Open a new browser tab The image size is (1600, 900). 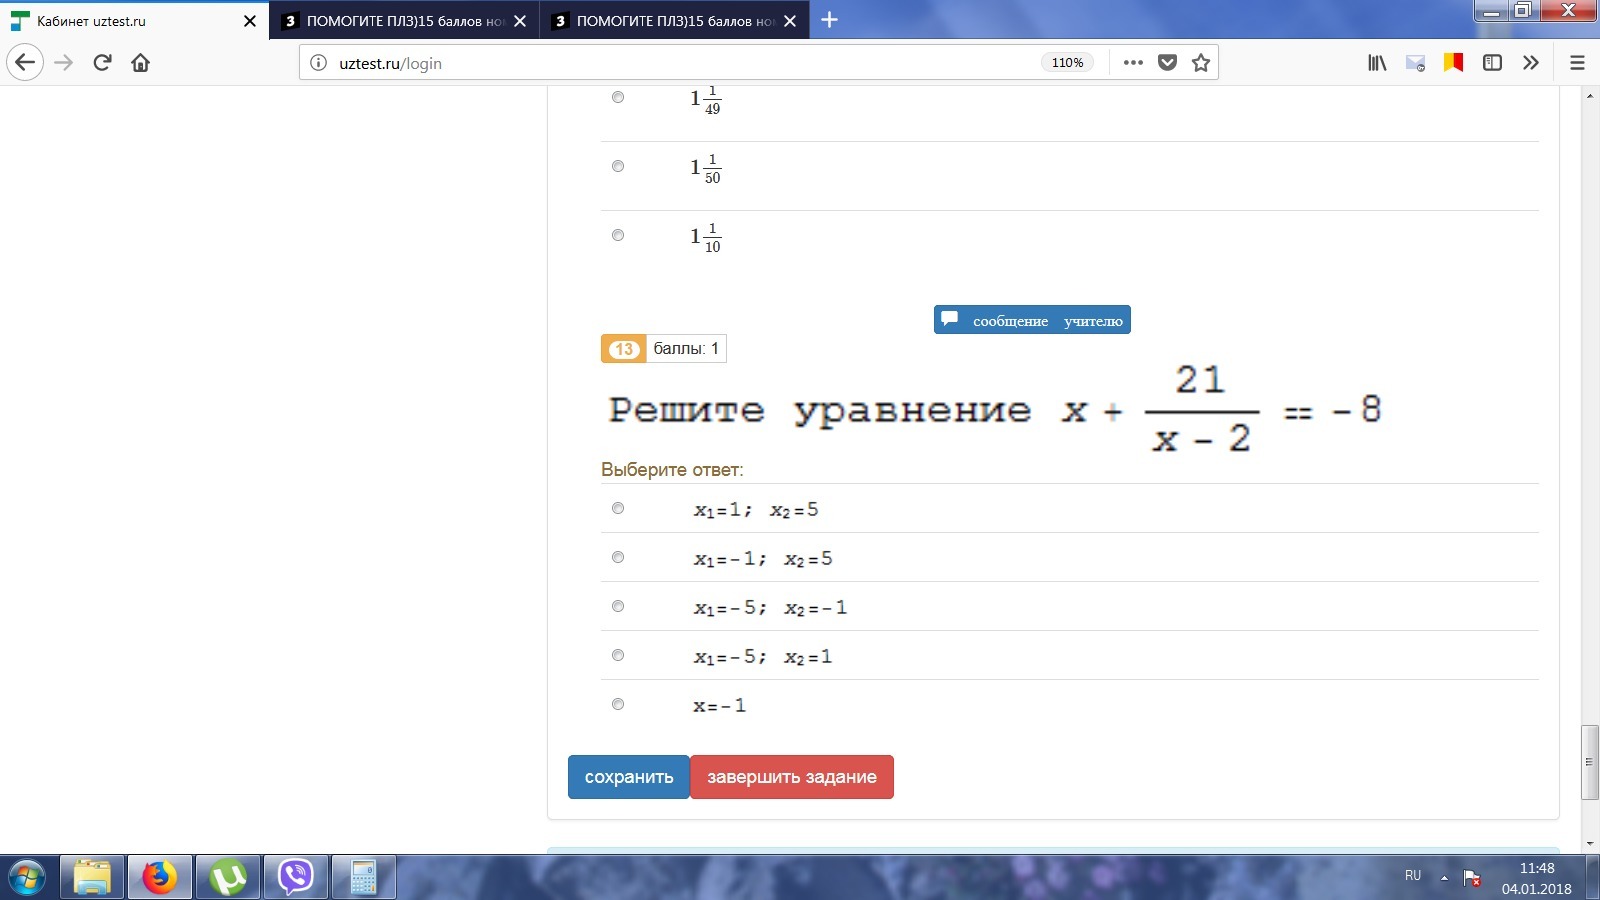coord(829,20)
